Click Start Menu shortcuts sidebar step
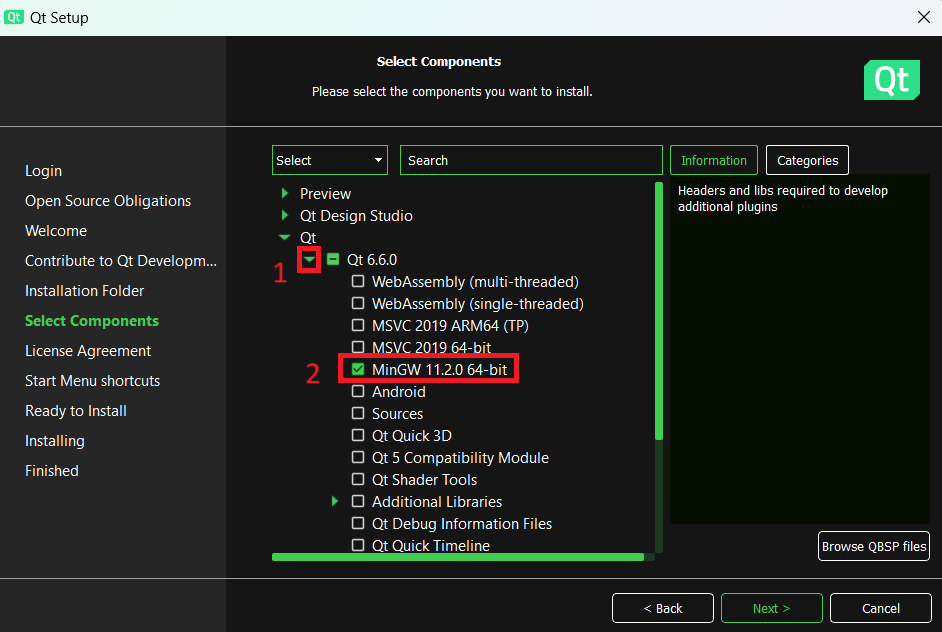The width and height of the screenshot is (942, 632). pos(93,381)
